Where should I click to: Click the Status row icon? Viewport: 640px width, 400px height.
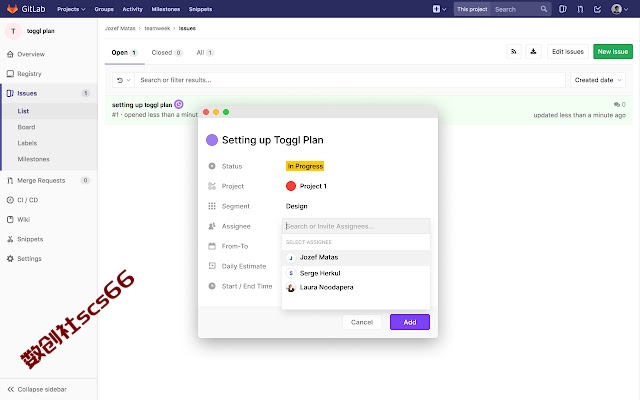212,166
